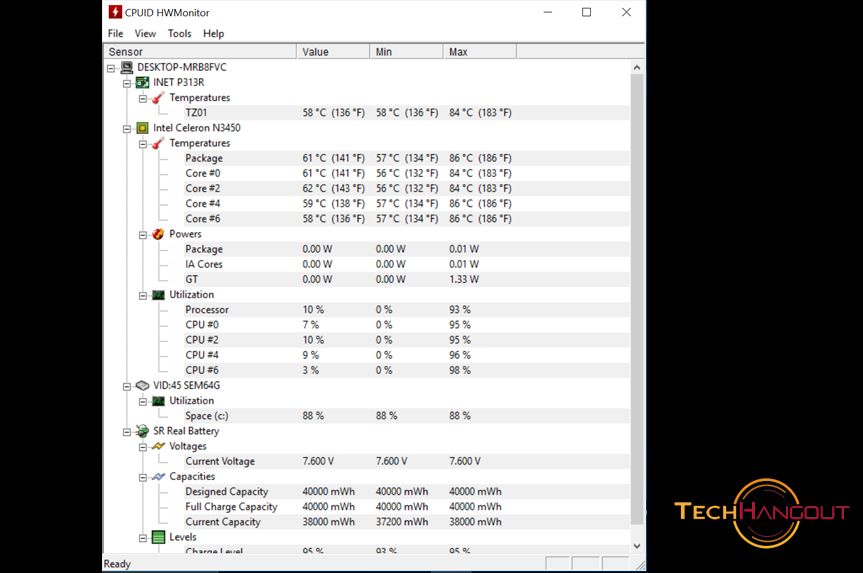Screen dimensions: 863x573
Task: Collapse Temperatures under INET P313R
Action: 143,99
